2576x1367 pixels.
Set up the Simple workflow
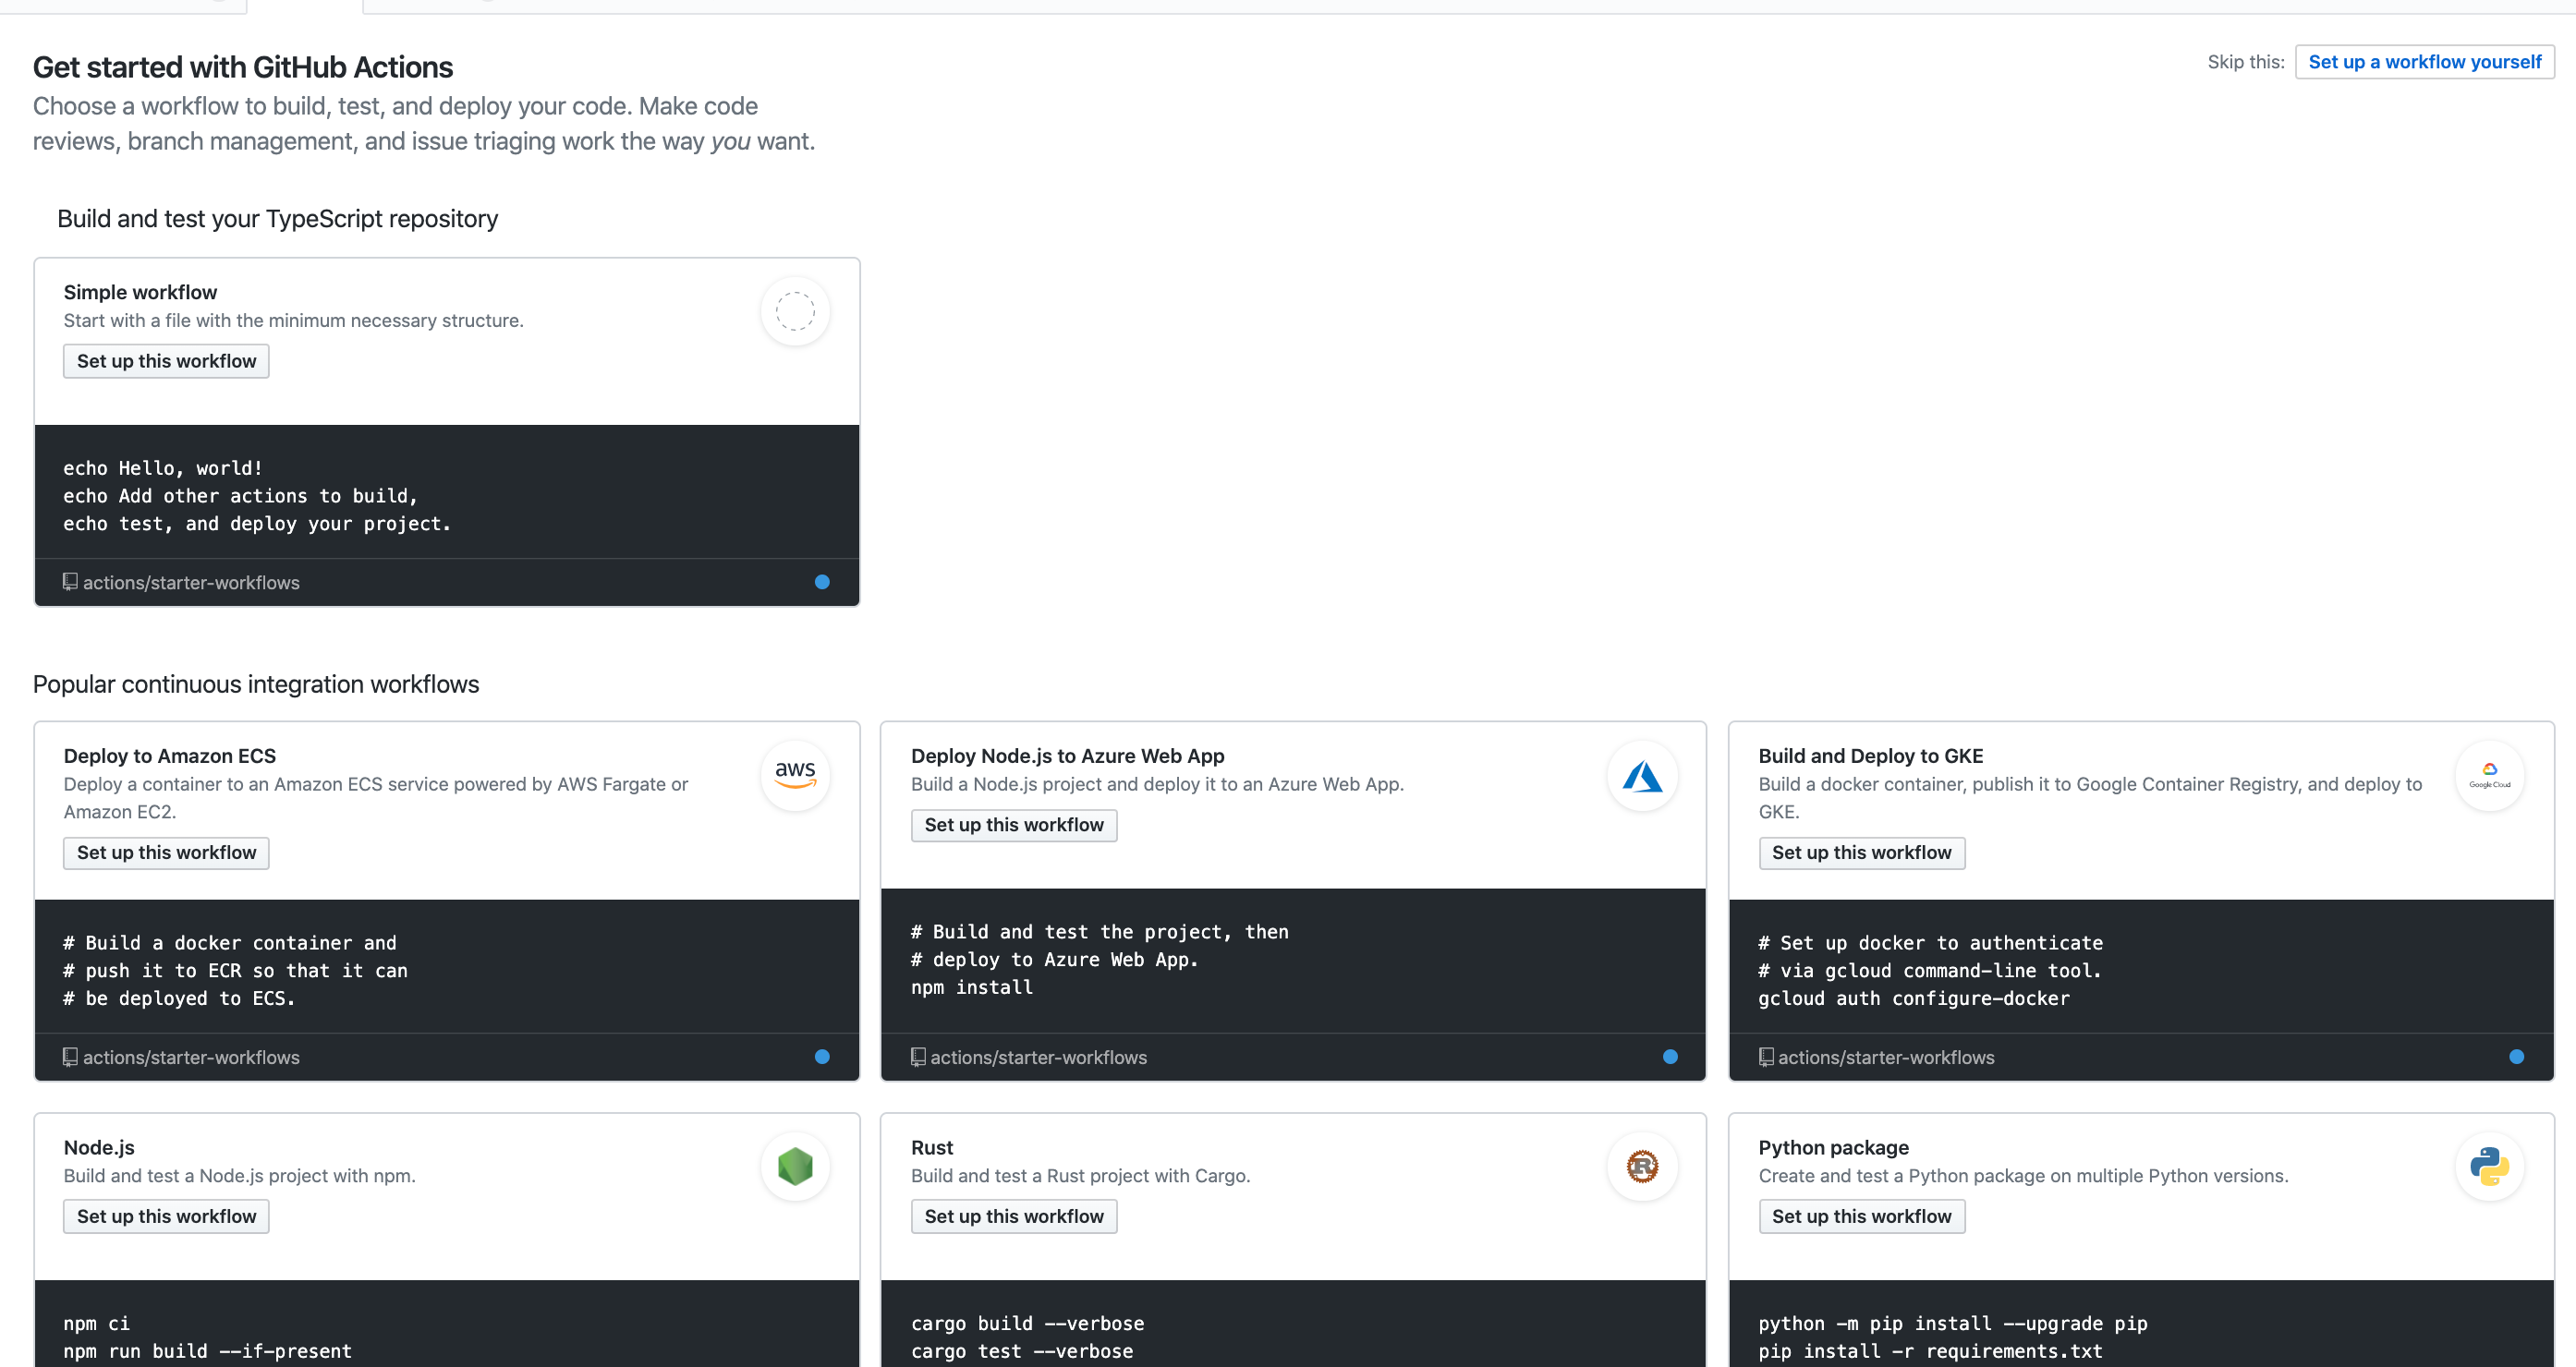166,361
